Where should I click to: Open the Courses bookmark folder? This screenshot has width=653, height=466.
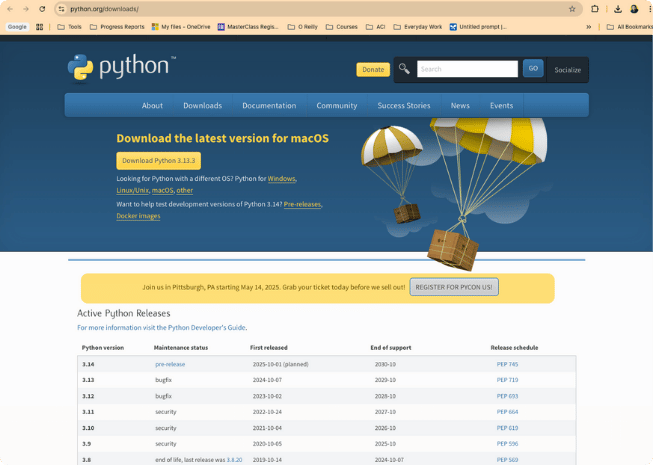pos(341,27)
